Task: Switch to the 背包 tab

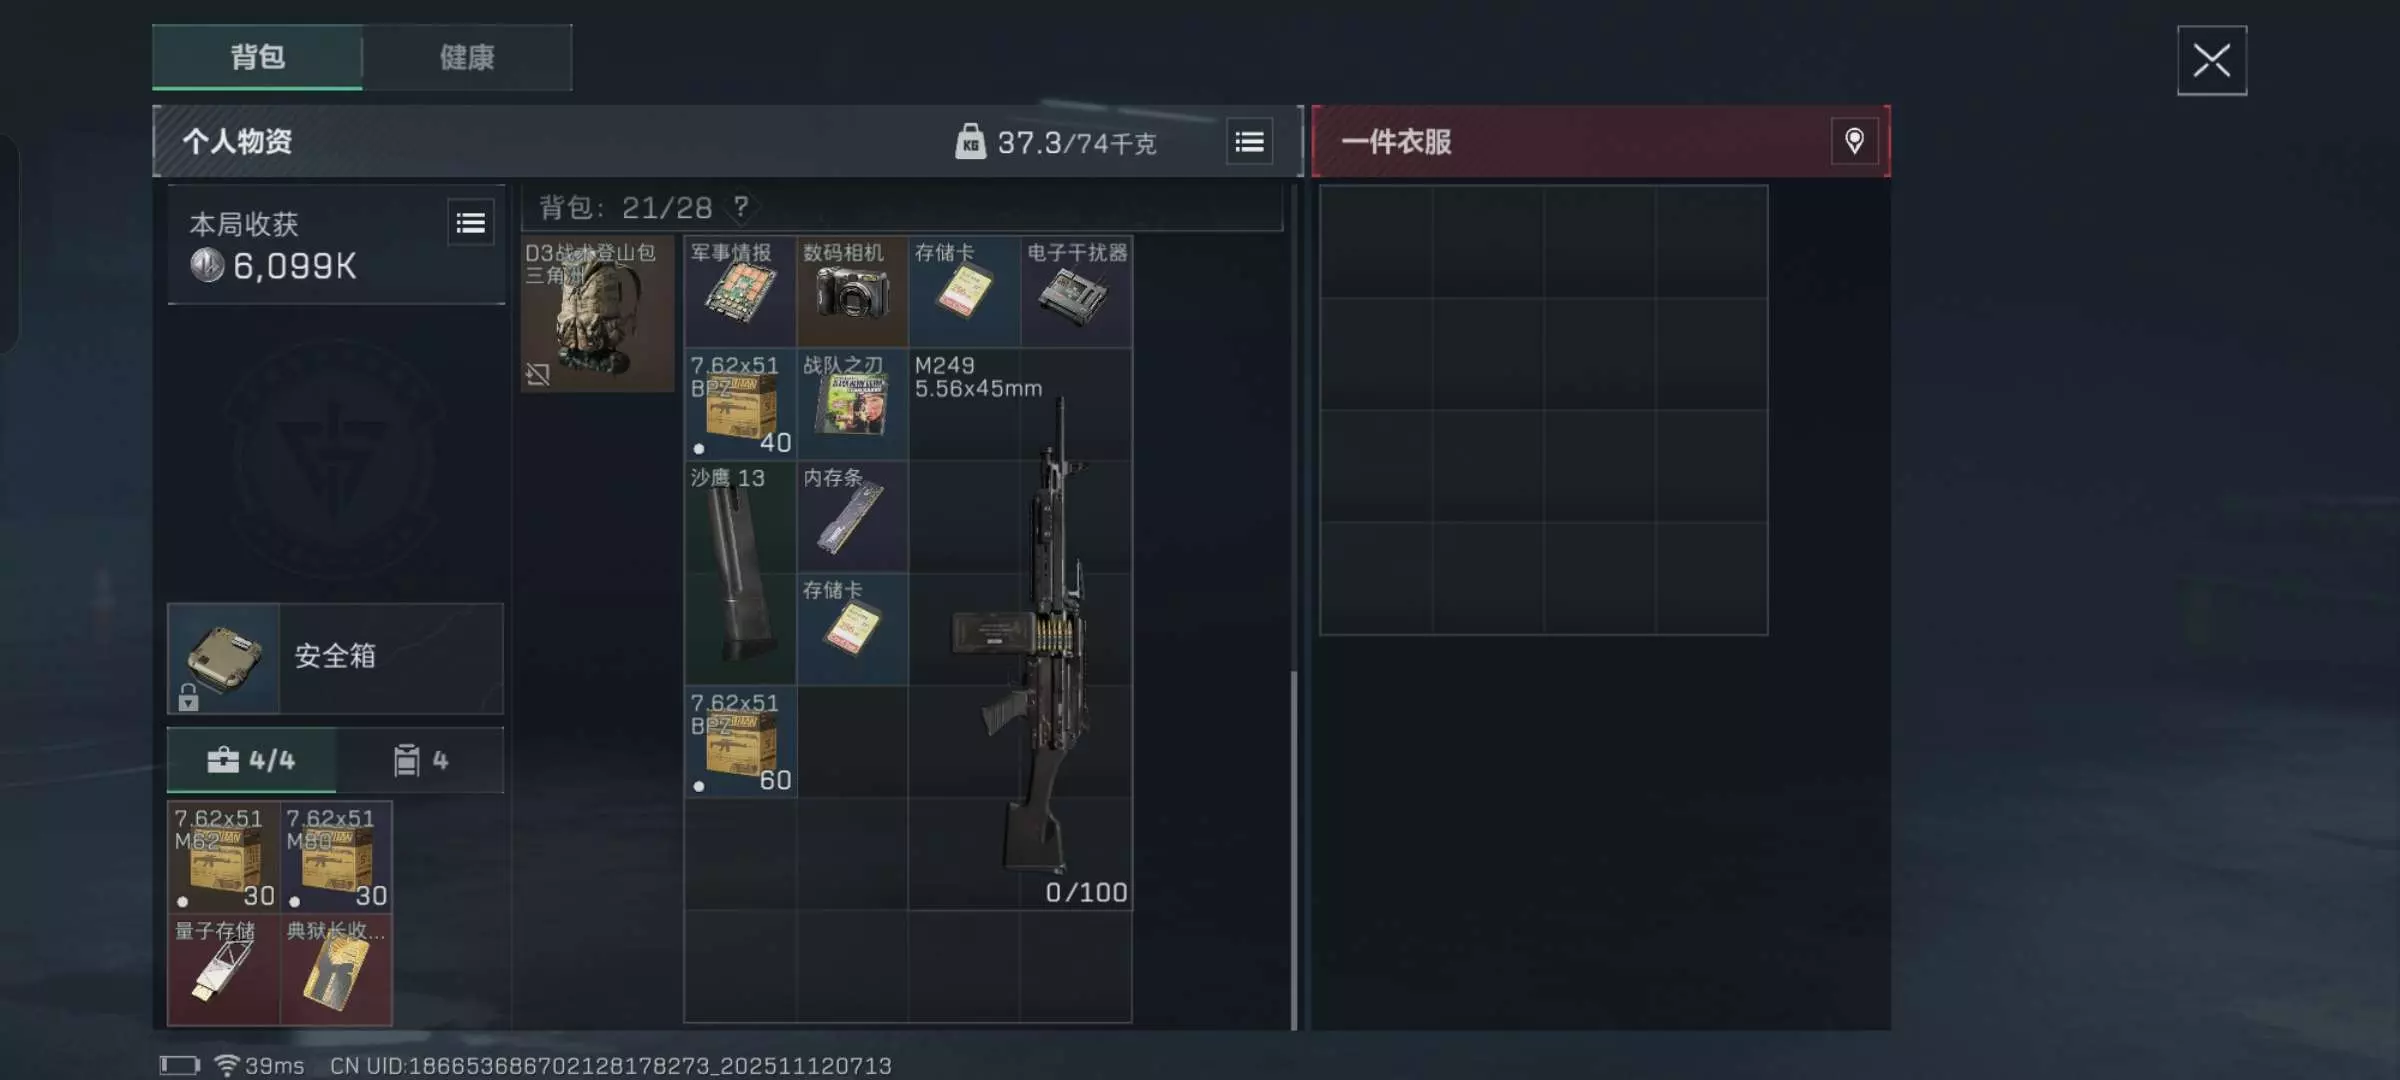Action: [x=257, y=57]
